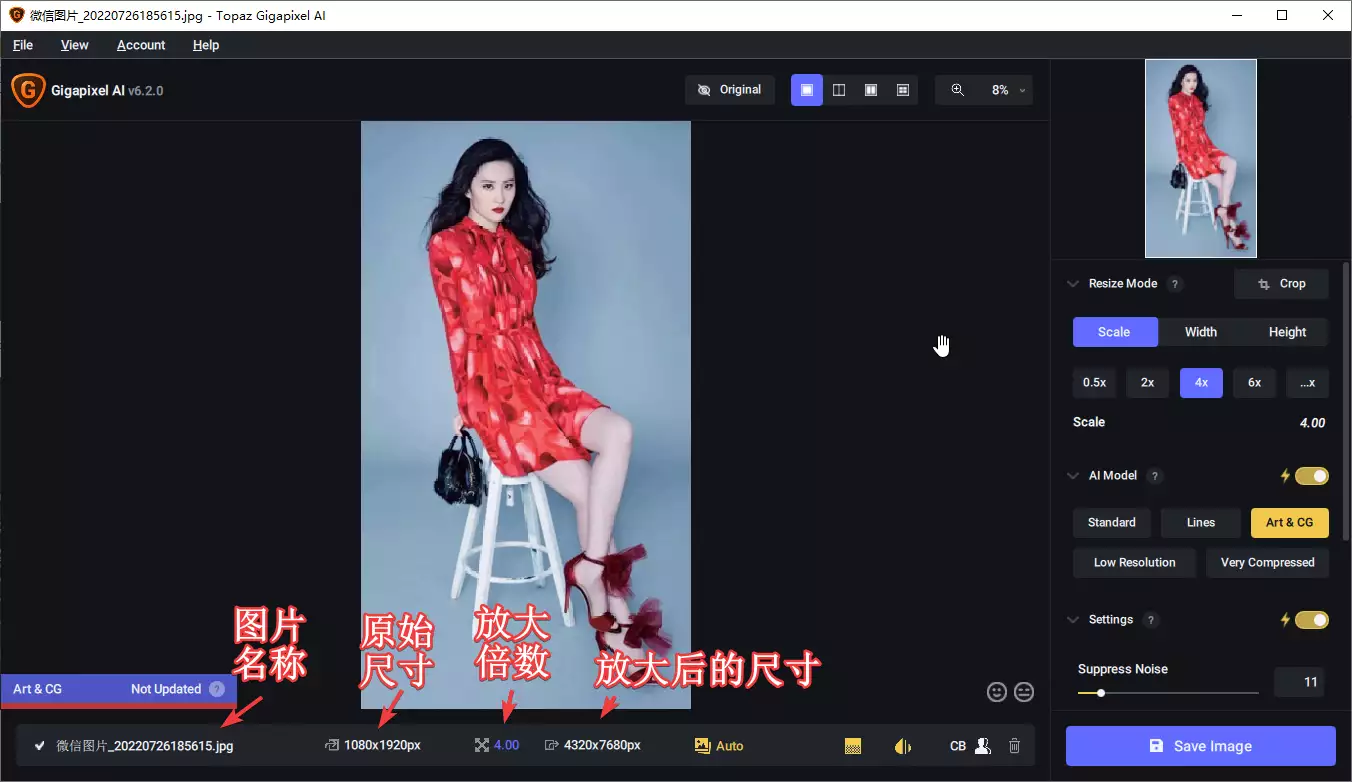Viewport: 1352px width, 782px height.
Task: Open the Help menu
Action: pyautogui.click(x=206, y=45)
